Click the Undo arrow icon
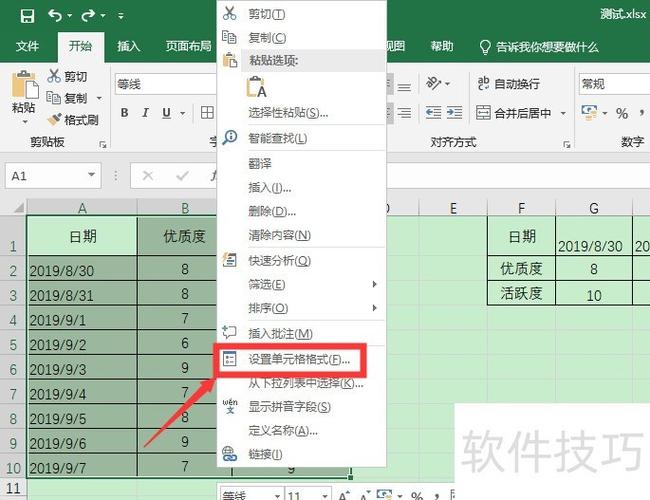 (55, 16)
